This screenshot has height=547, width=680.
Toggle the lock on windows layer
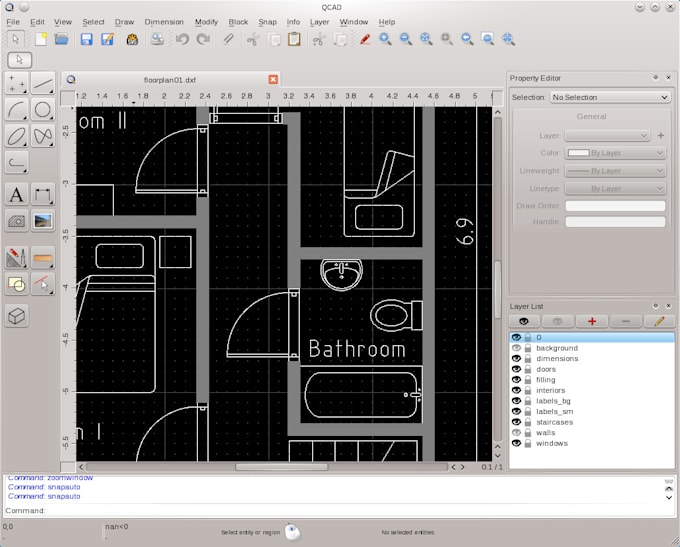coord(528,443)
